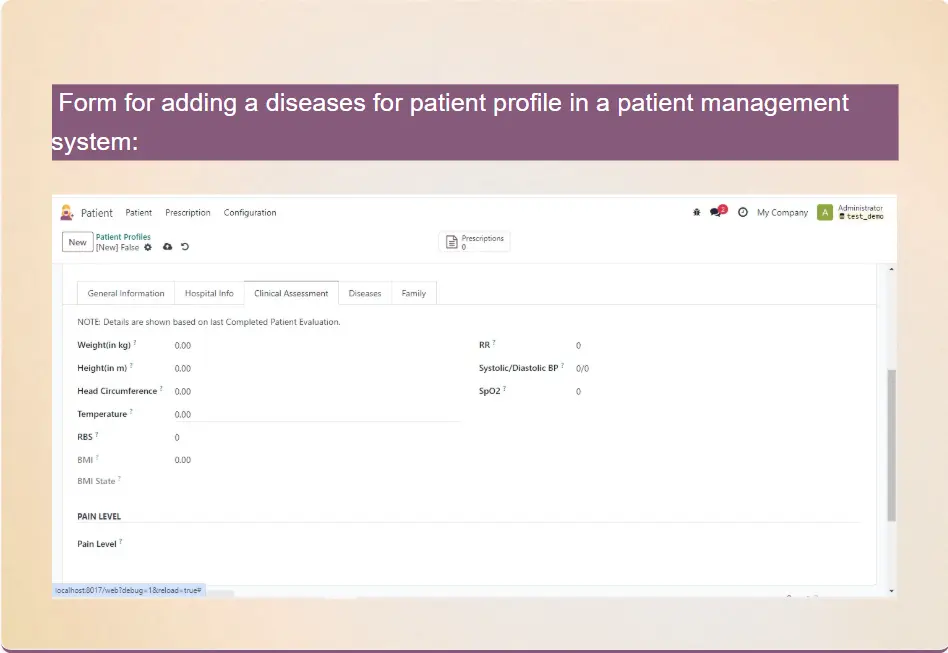Click the Patient app logo icon
Screen dimensions: 948x653
pos(67,213)
